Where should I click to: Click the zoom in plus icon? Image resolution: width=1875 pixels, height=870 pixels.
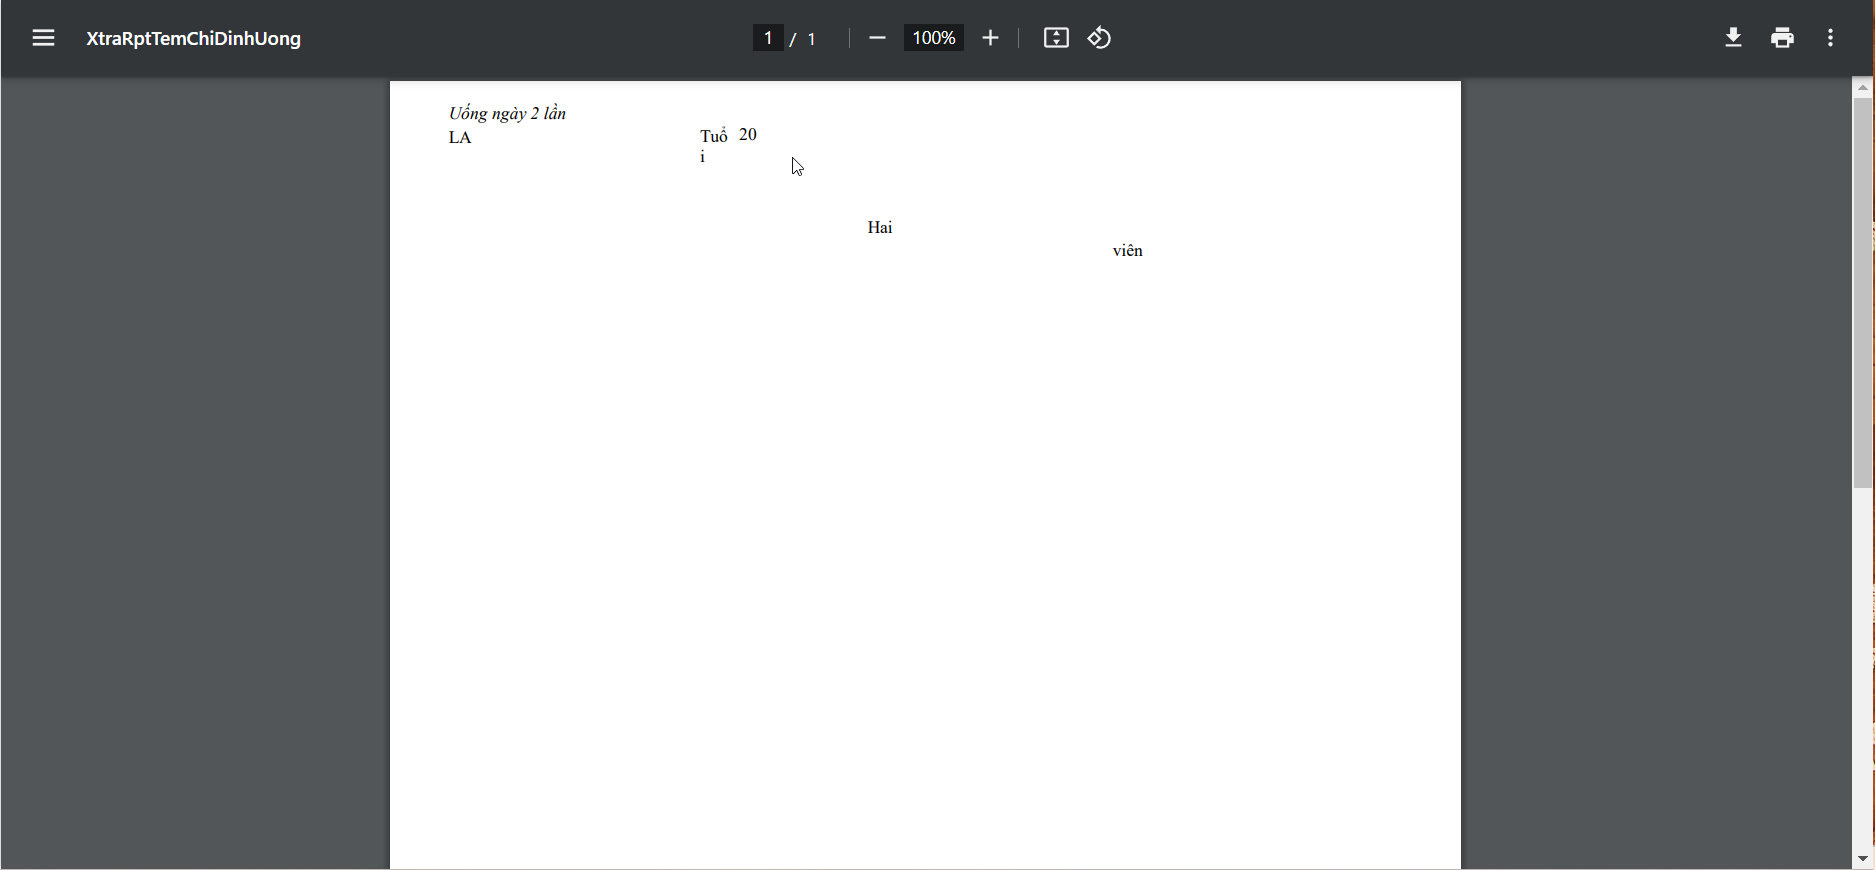click(x=990, y=38)
